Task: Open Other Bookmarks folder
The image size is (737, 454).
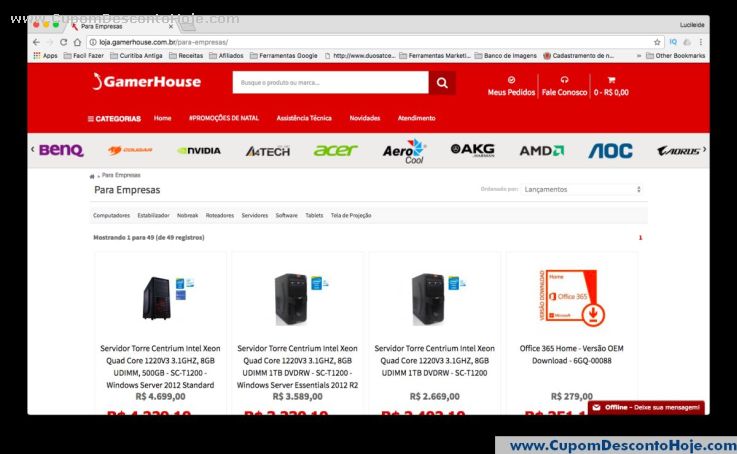Action: pos(675,55)
